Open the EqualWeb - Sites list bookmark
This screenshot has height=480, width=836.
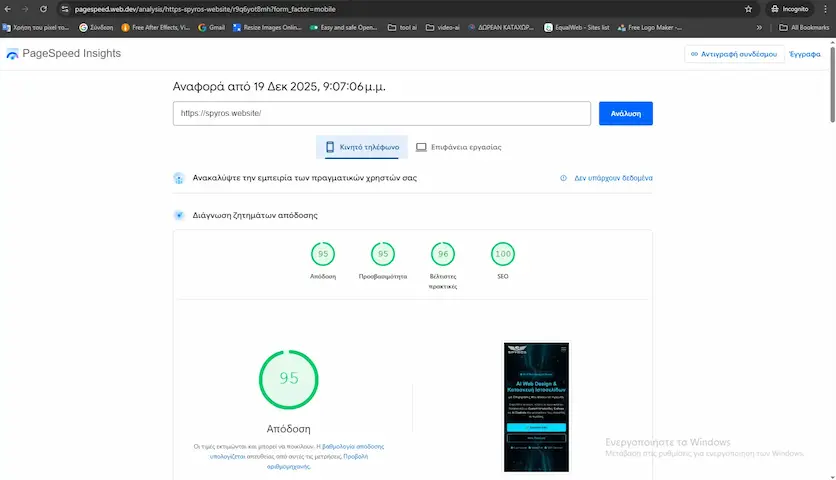pyautogui.click(x=576, y=27)
